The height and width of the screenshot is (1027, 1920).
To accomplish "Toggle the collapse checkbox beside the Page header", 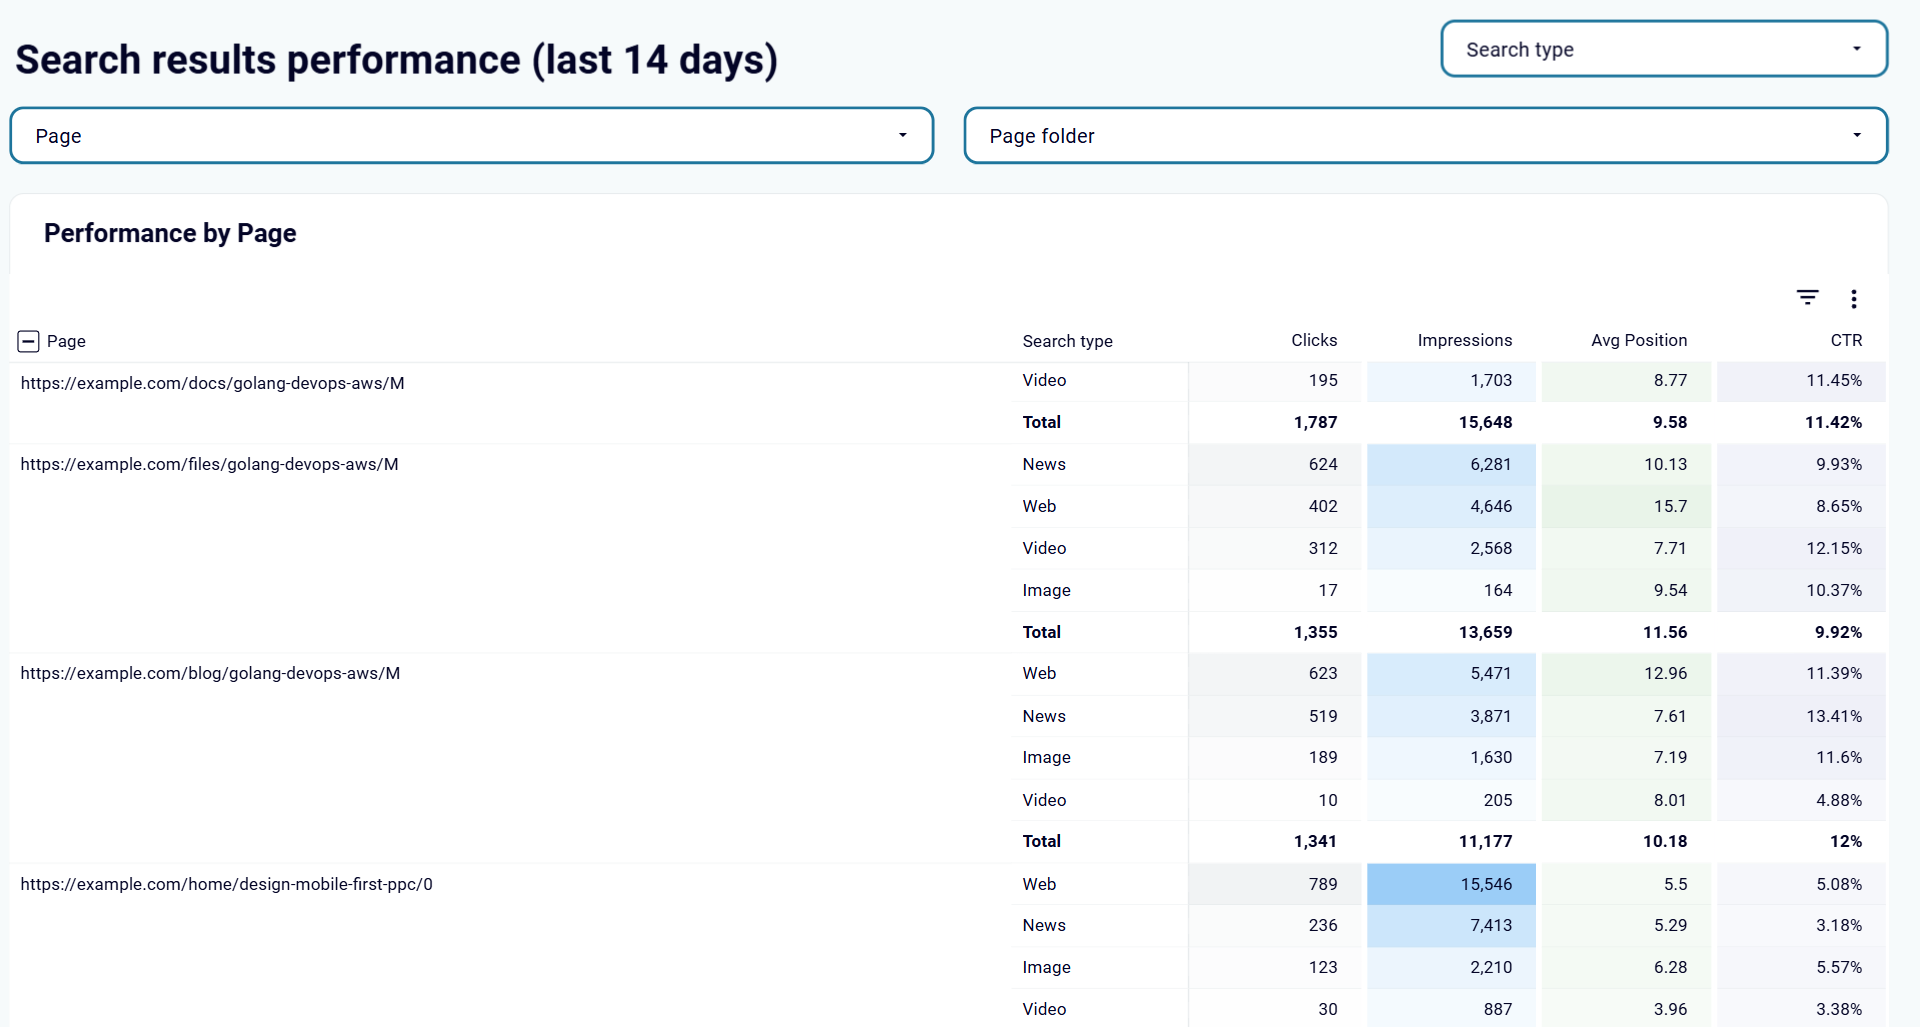I will coord(28,341).
